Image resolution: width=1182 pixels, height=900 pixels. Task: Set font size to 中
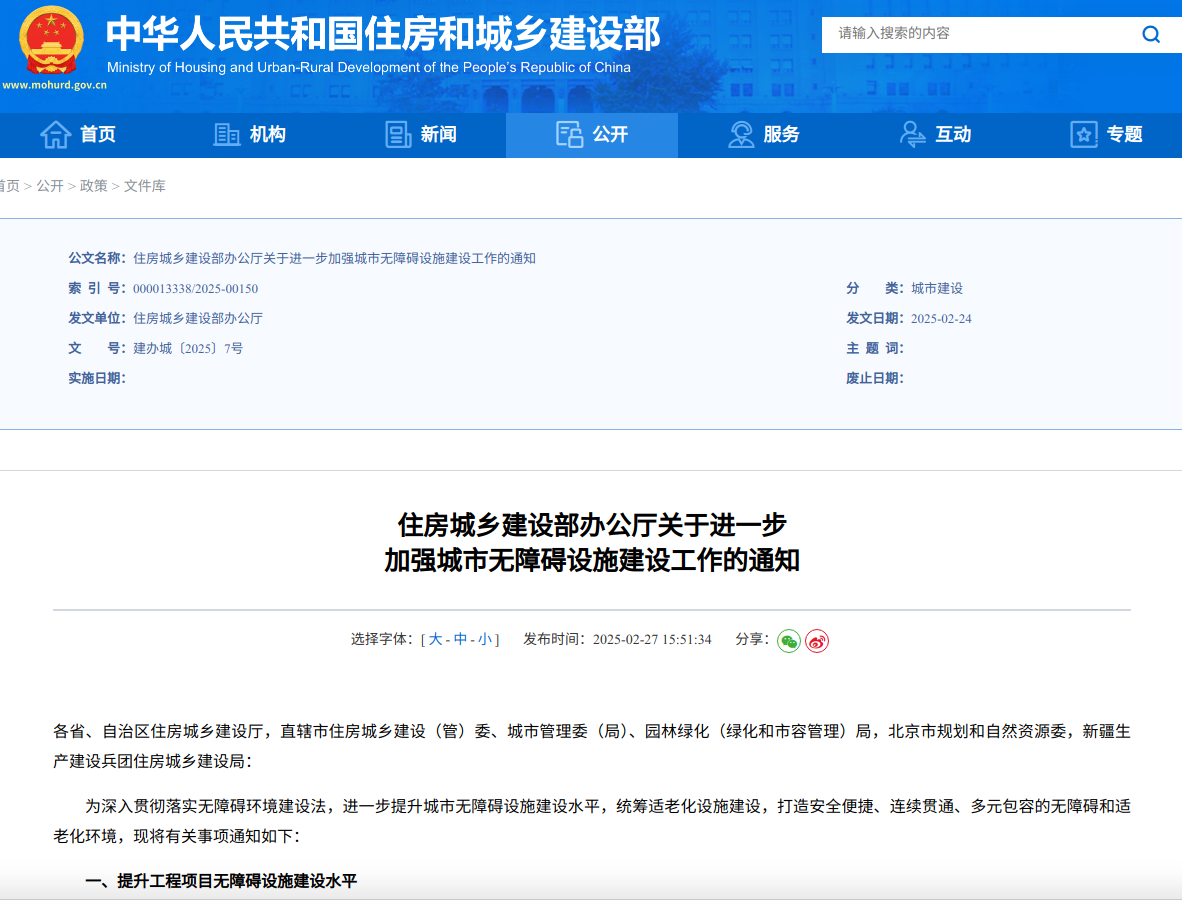coord(460,639)
